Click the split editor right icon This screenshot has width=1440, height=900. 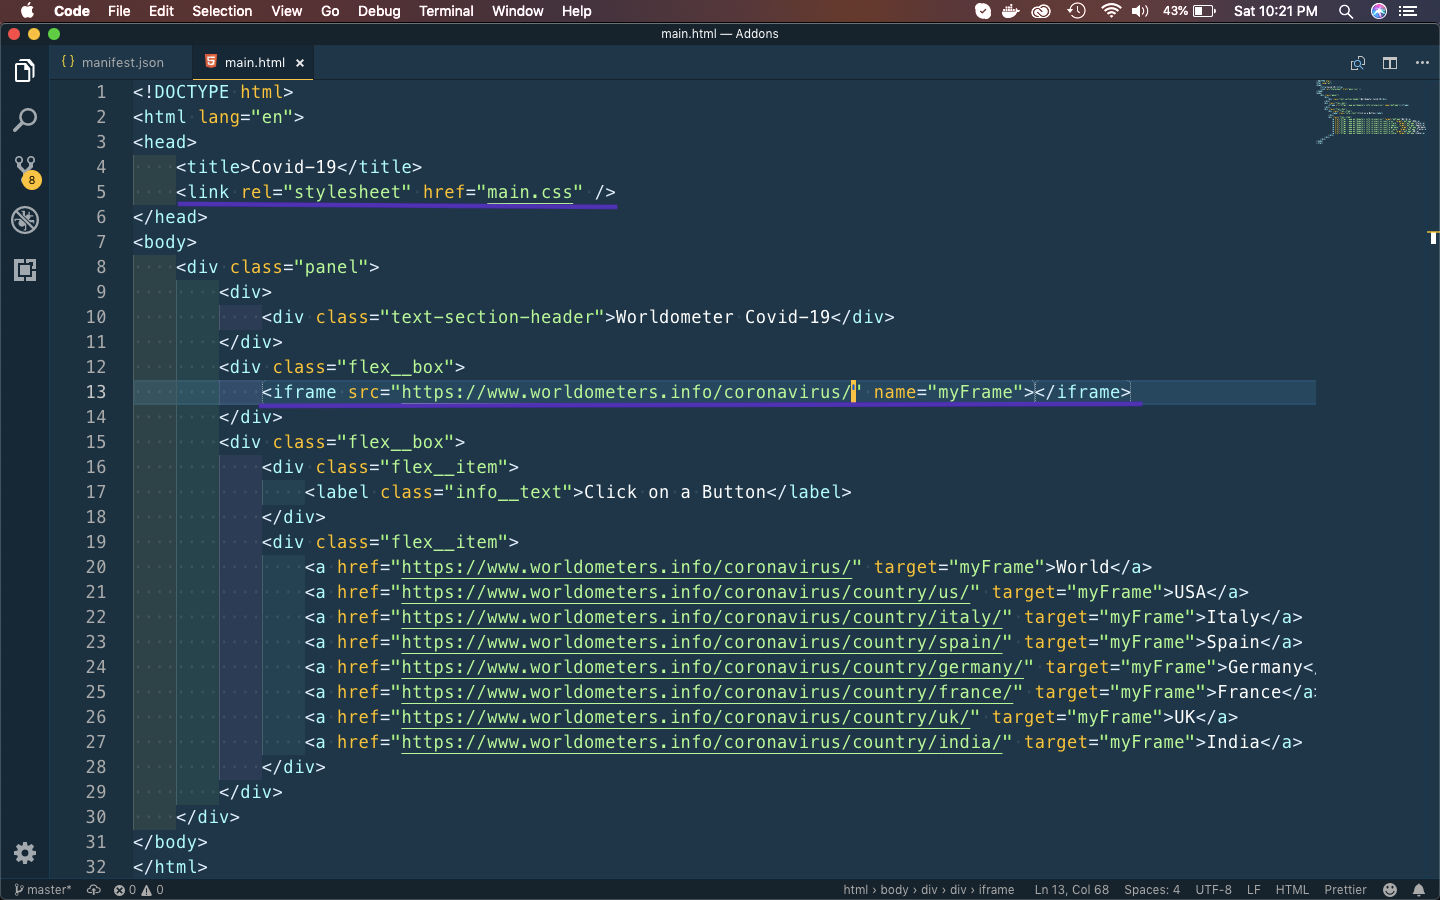tap(1390, 63)
